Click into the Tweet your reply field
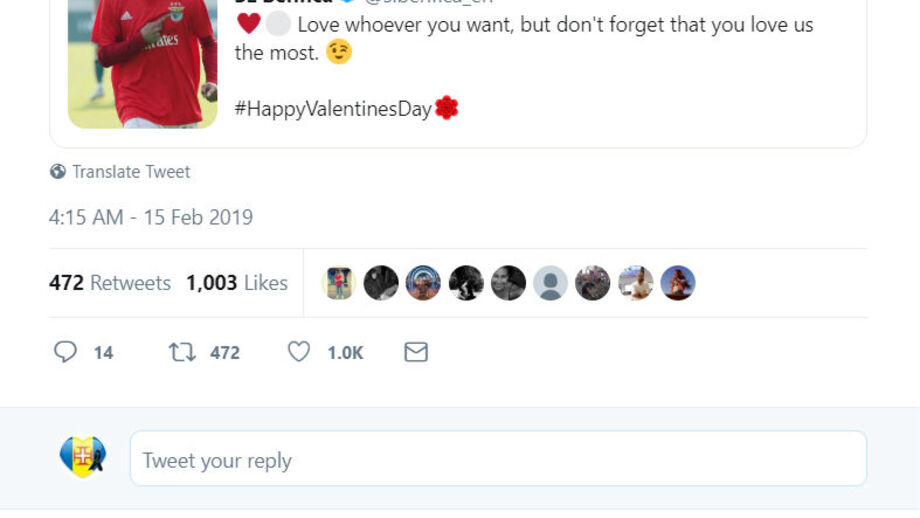 coord(498,460)
